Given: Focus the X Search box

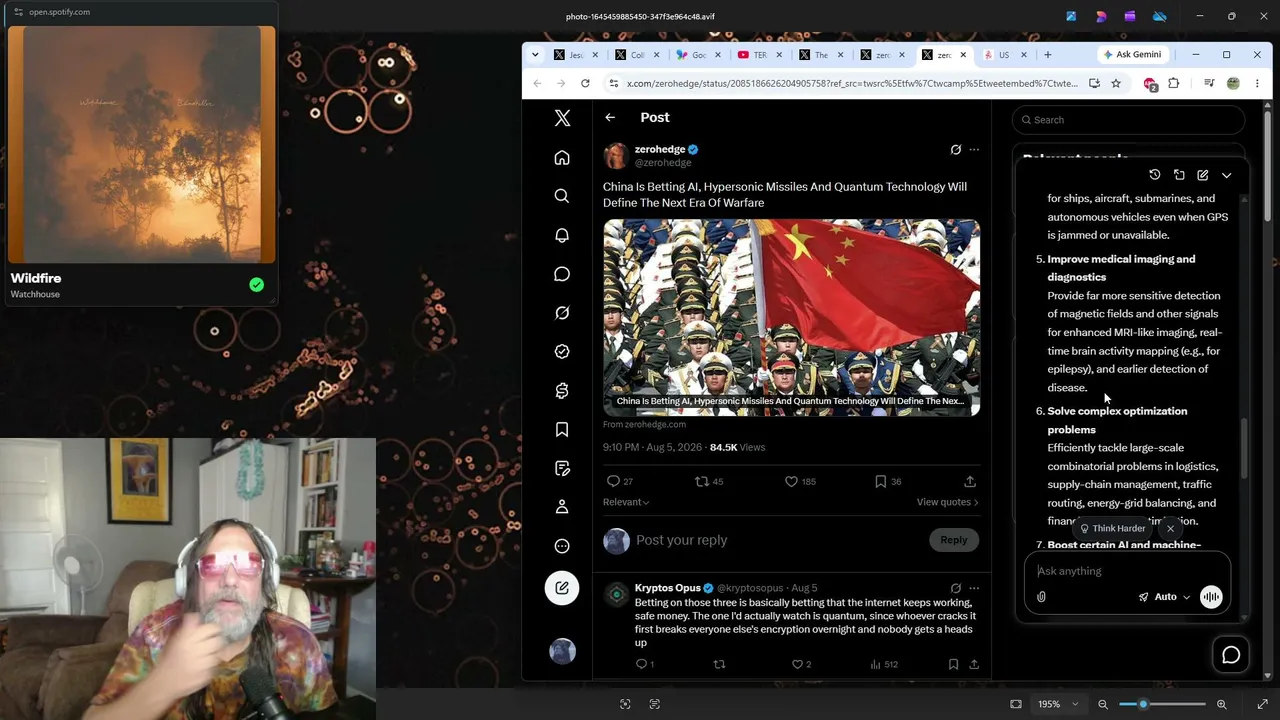Looking at the screenshot, I should click(x=1128, y=120).
